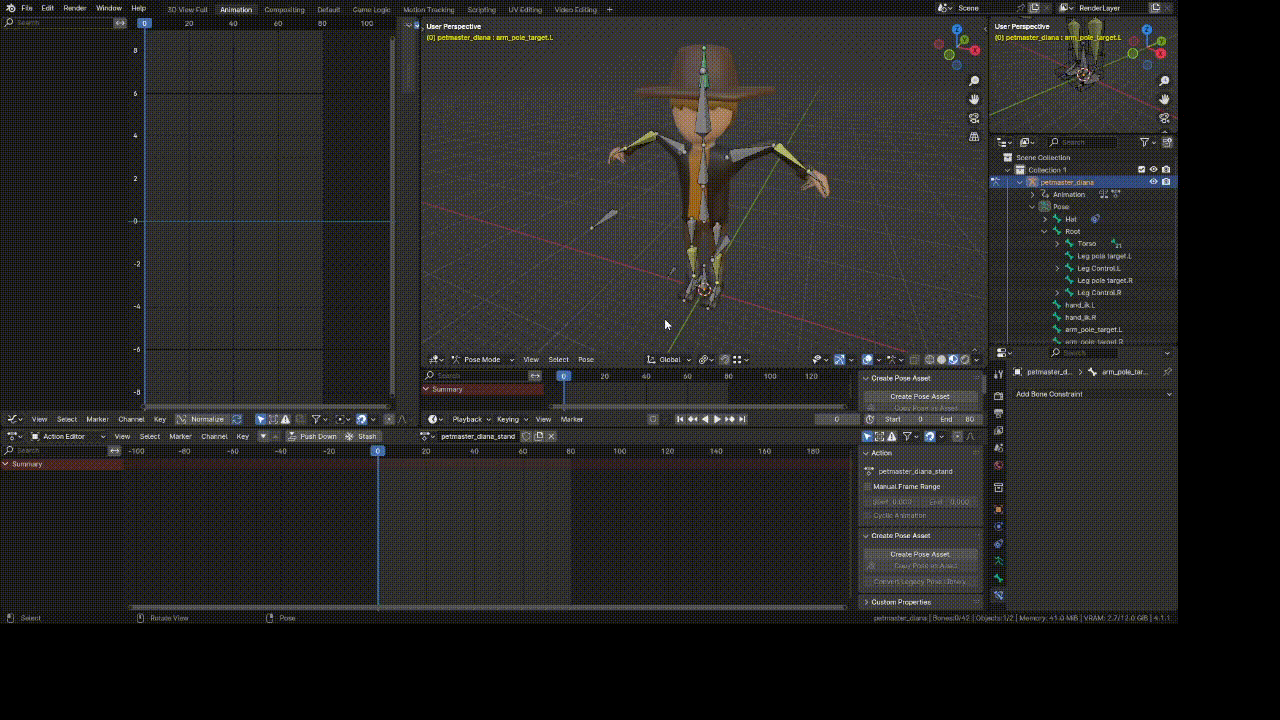This screenshot has width=1280, height=720.
Task: Switch to orthographic grid view icon
Action: tap(974, 136)
